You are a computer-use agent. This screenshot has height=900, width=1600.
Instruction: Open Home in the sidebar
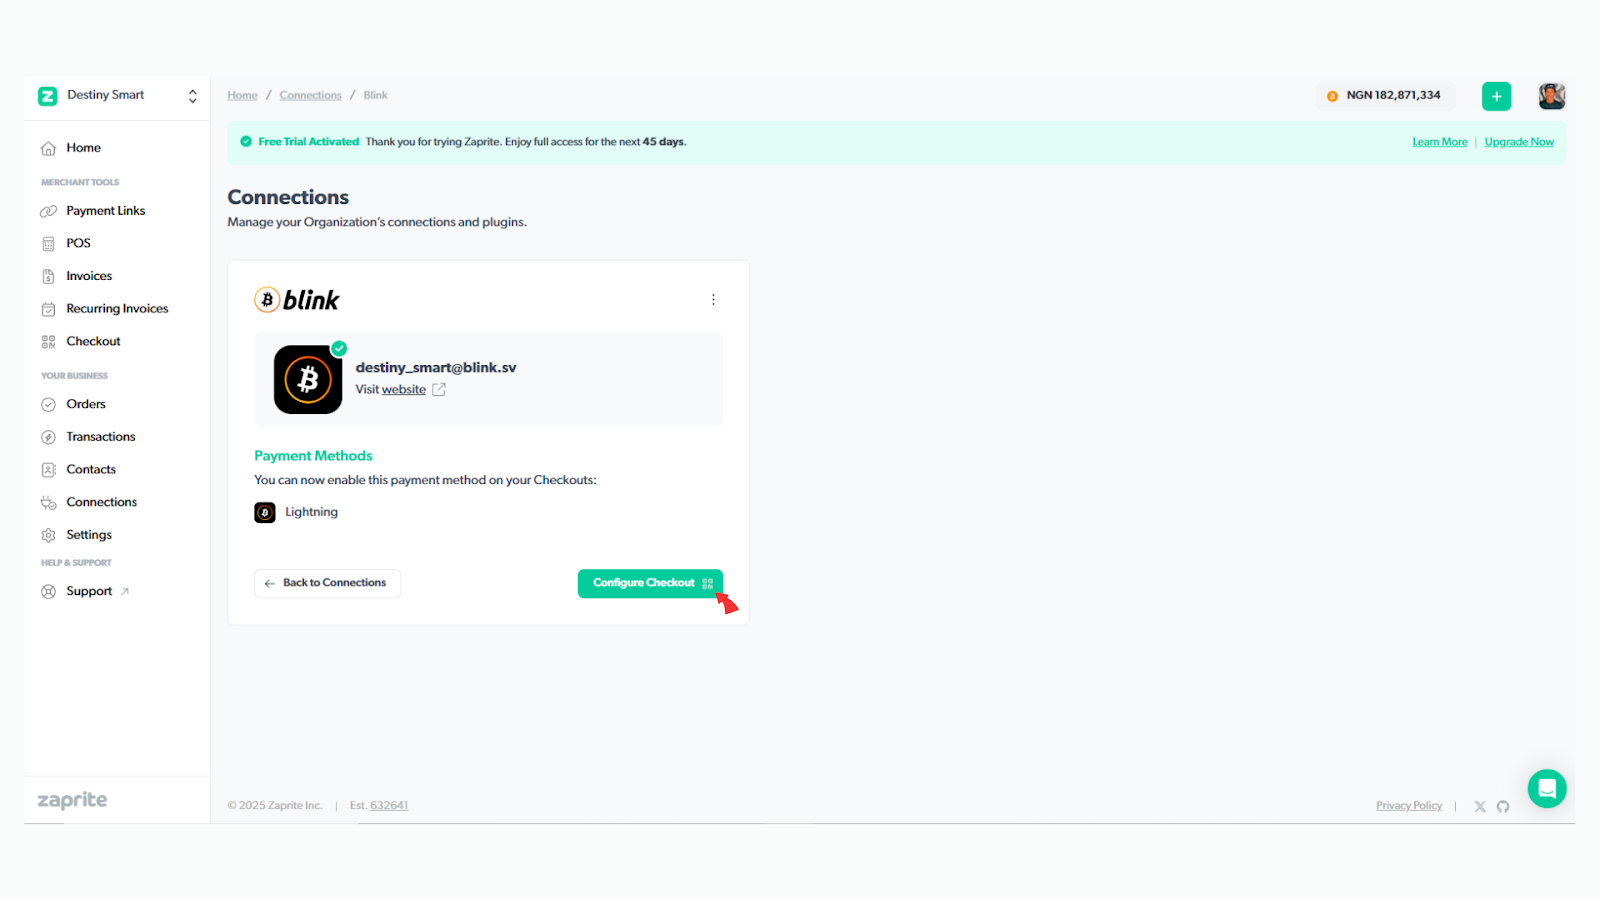83,148
